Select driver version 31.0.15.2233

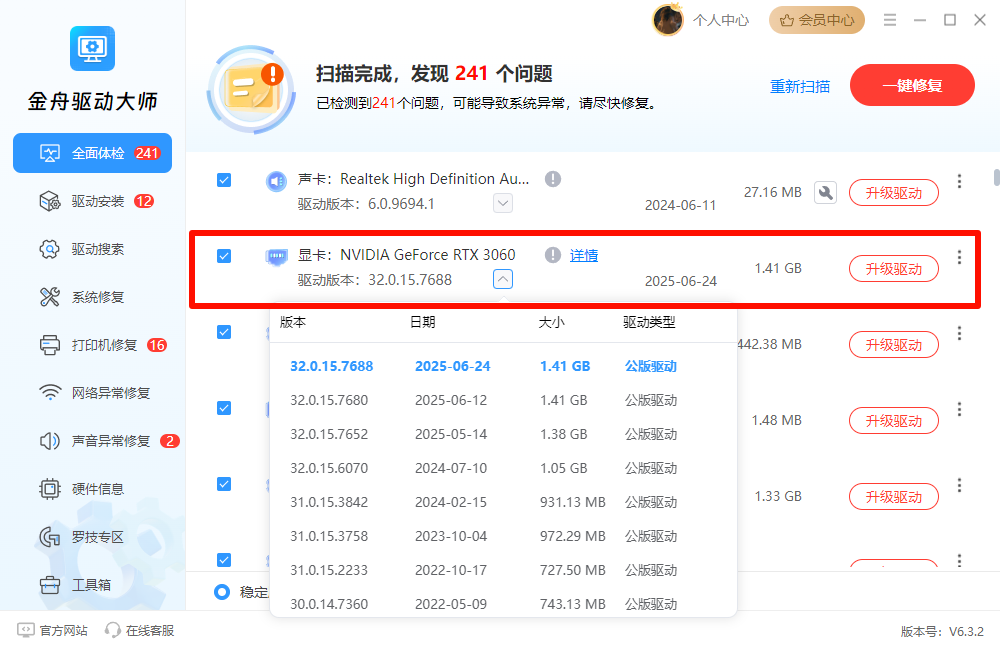(x=503, y=570)
